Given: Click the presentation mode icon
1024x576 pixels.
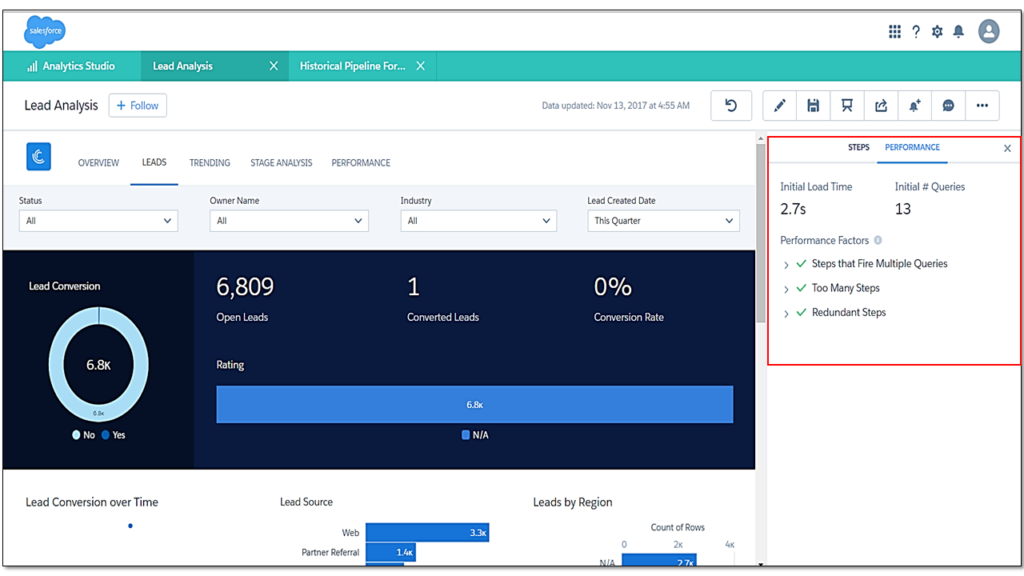Looking at the screenshot, I should tap(847, 106).
